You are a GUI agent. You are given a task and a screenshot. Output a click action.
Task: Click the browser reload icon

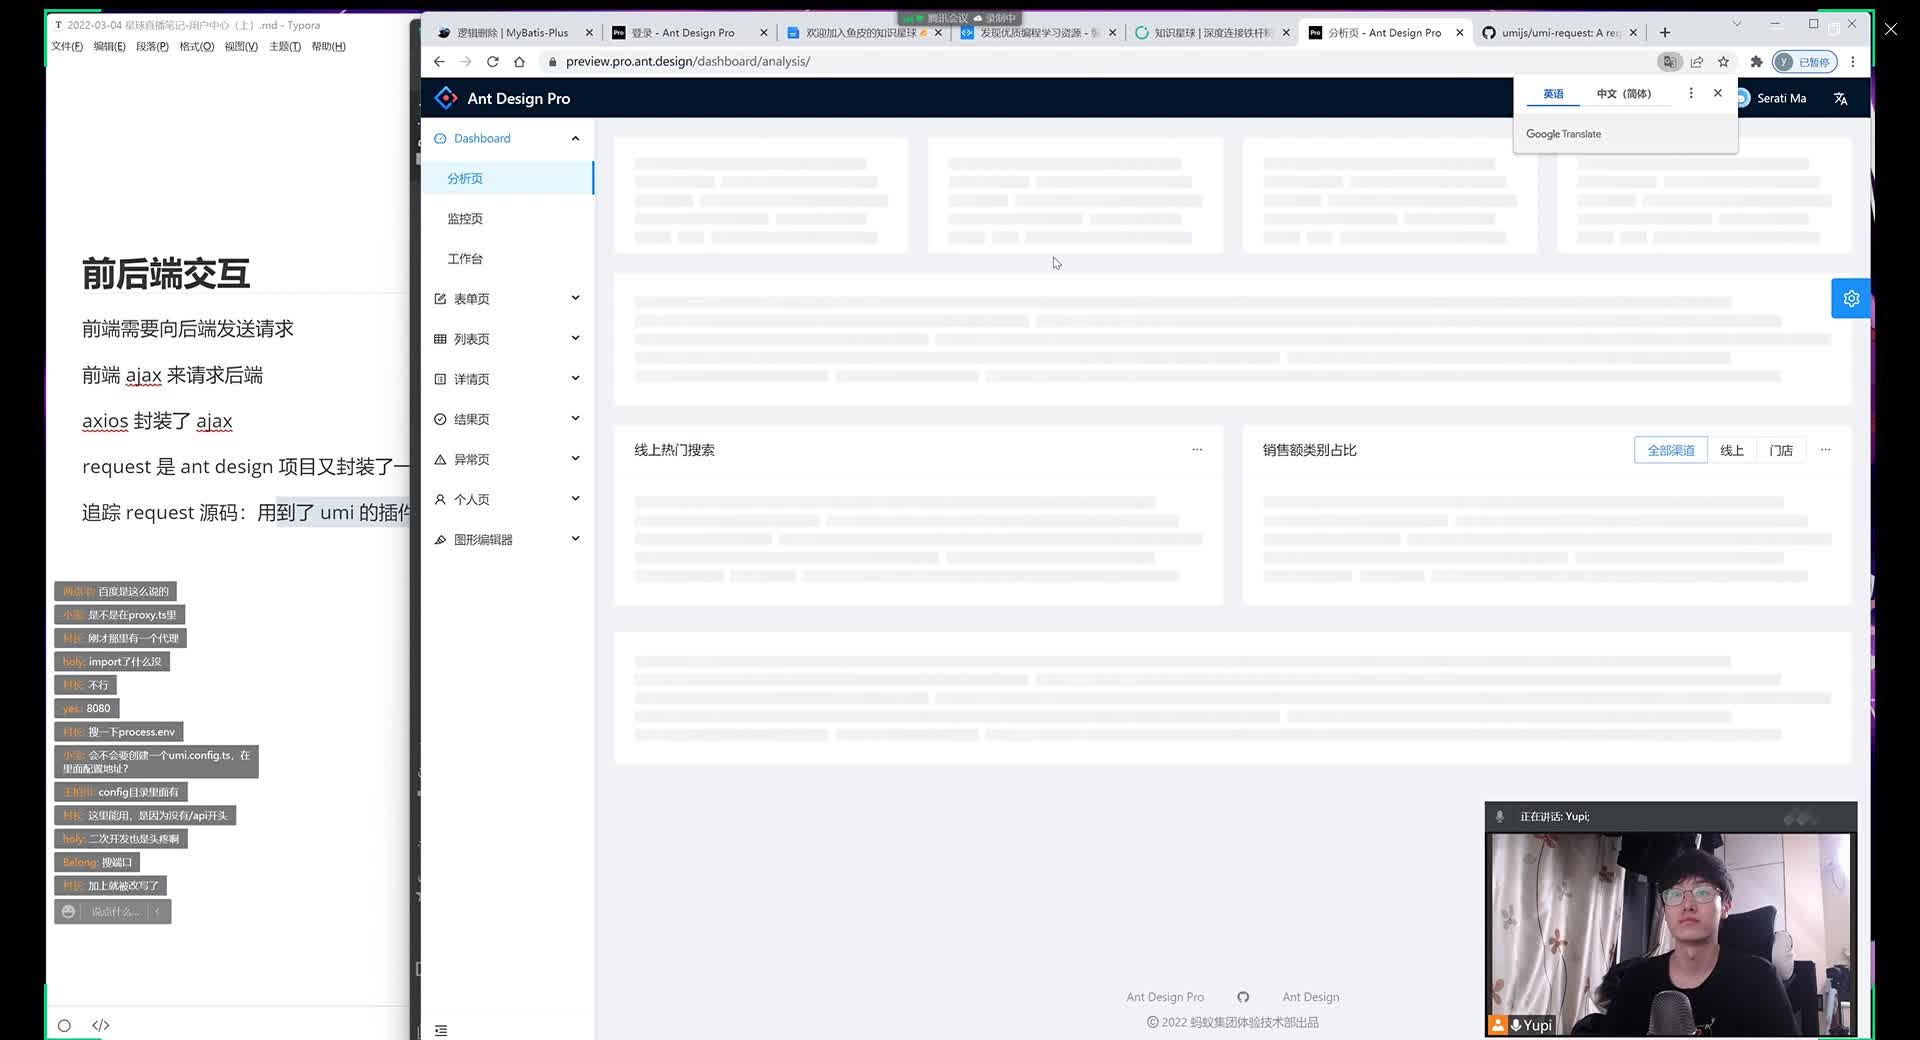[492, 62]
